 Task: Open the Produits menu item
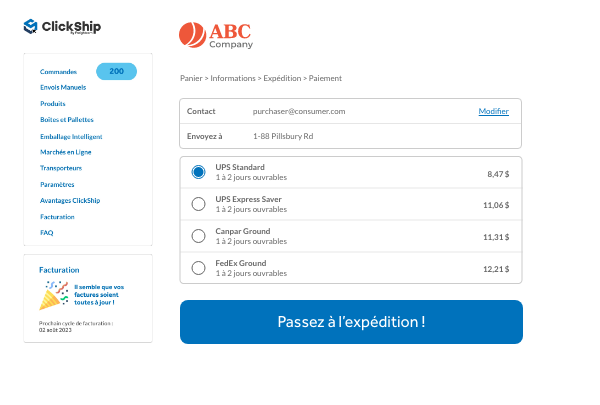(x=53, y=104)
